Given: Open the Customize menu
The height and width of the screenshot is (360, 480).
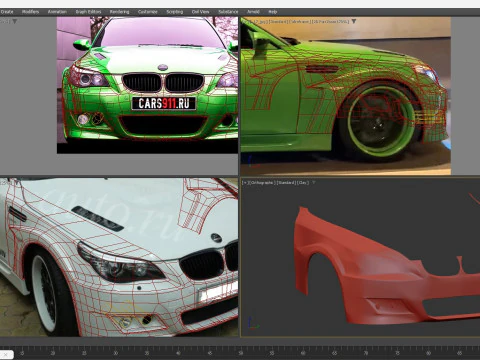Looking at the screenshot, I should (148, 12).
